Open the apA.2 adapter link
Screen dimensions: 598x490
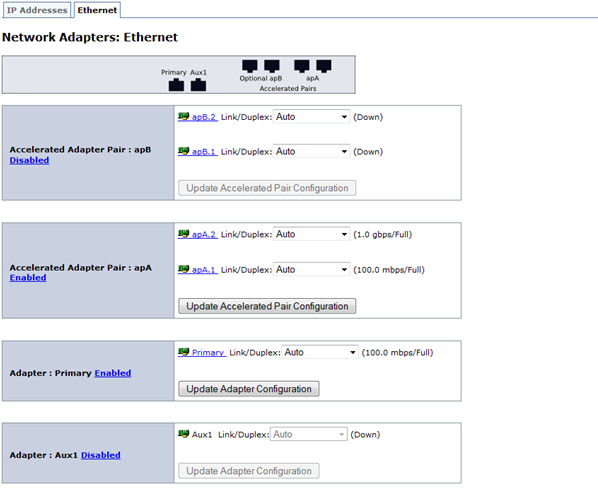204,235
